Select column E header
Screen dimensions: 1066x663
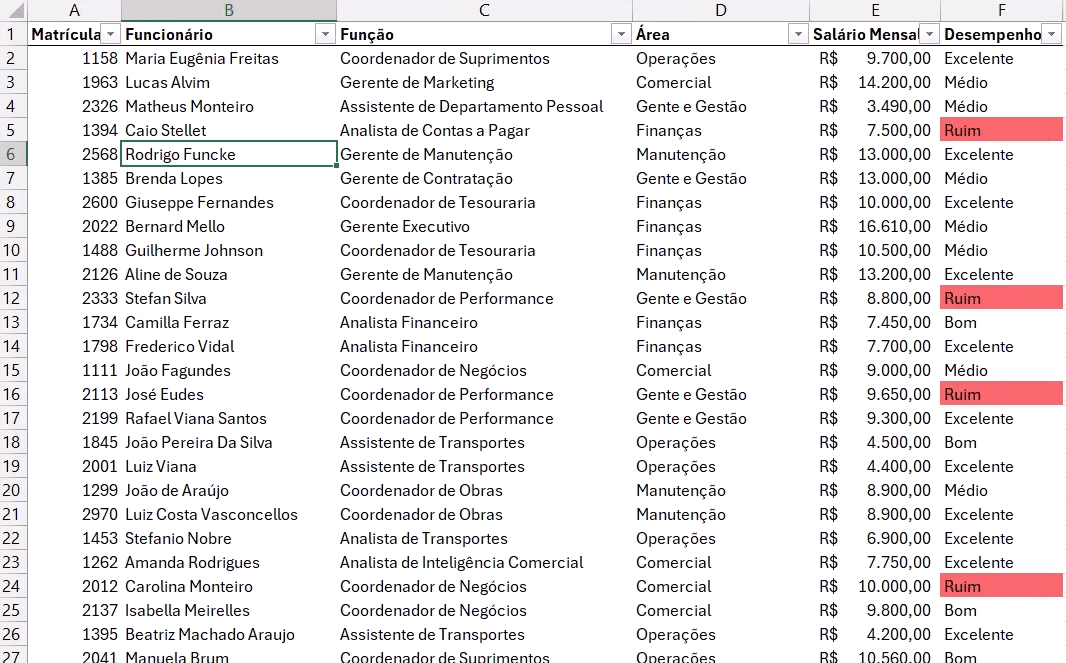click(875, 10)
